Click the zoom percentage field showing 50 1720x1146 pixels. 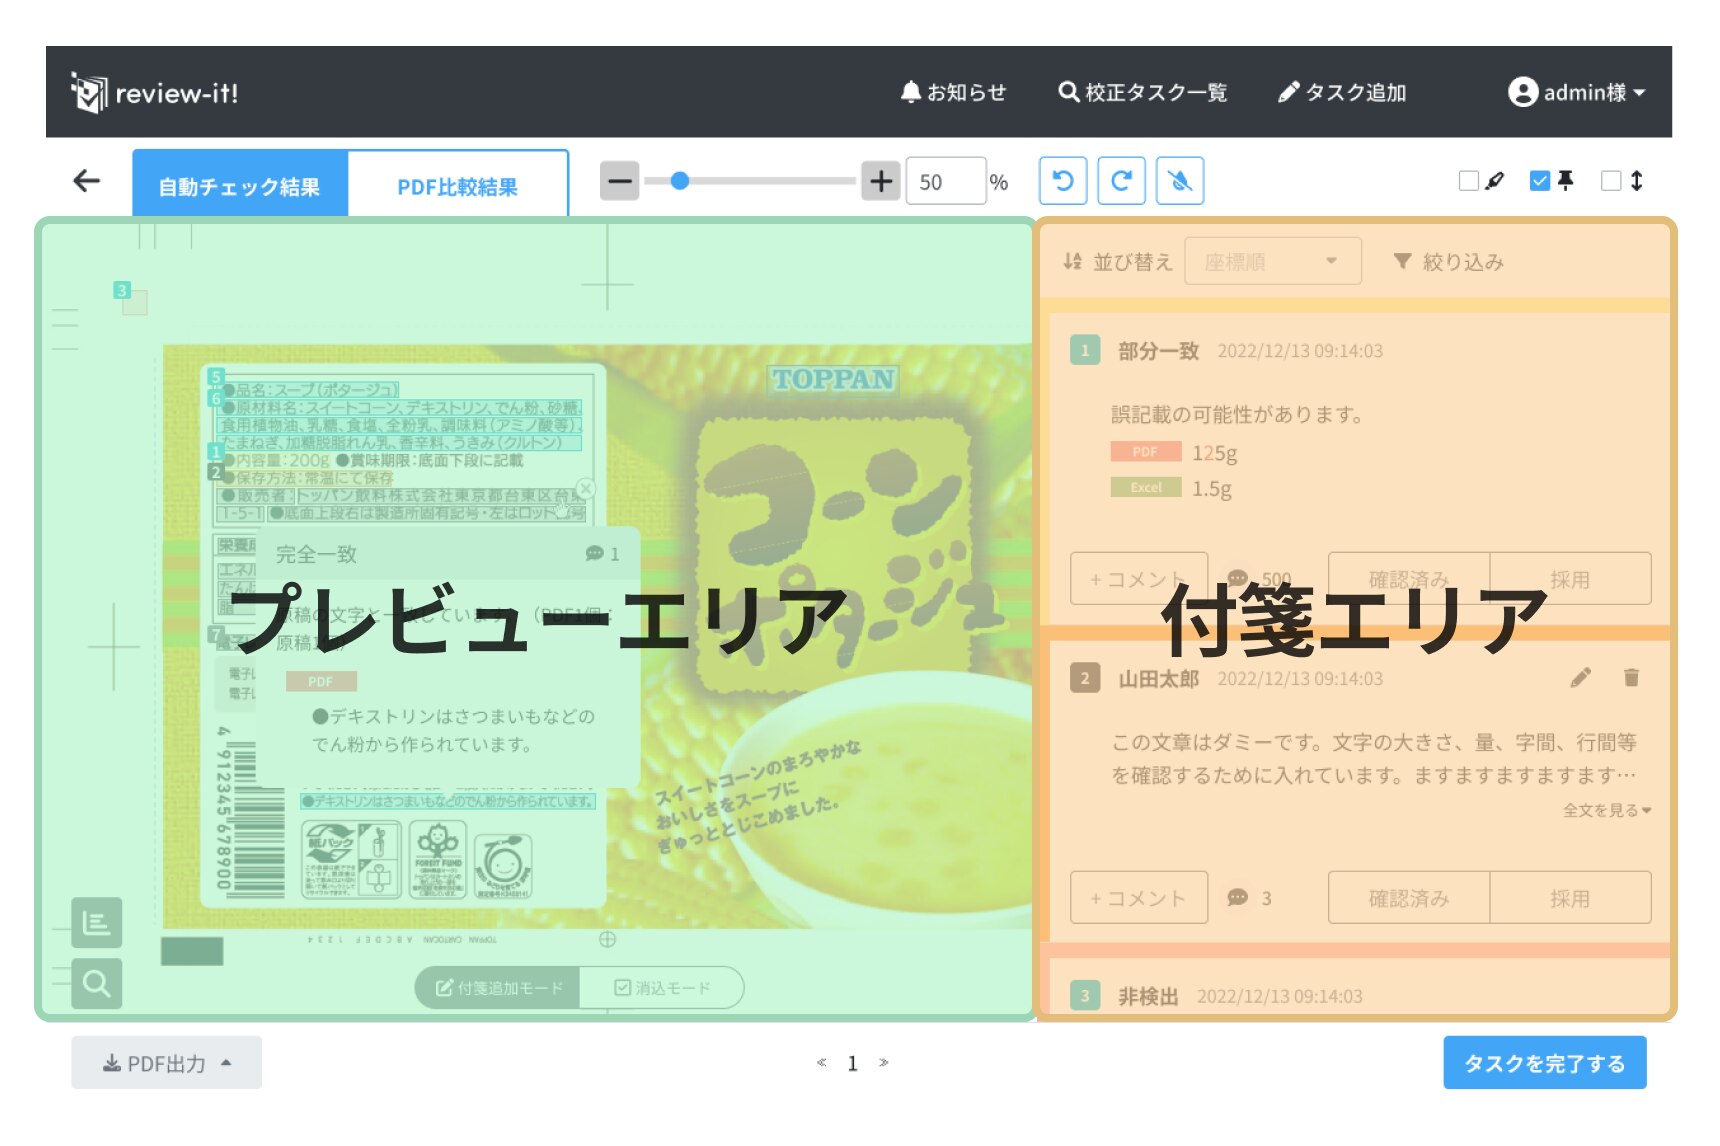(945, 181)
